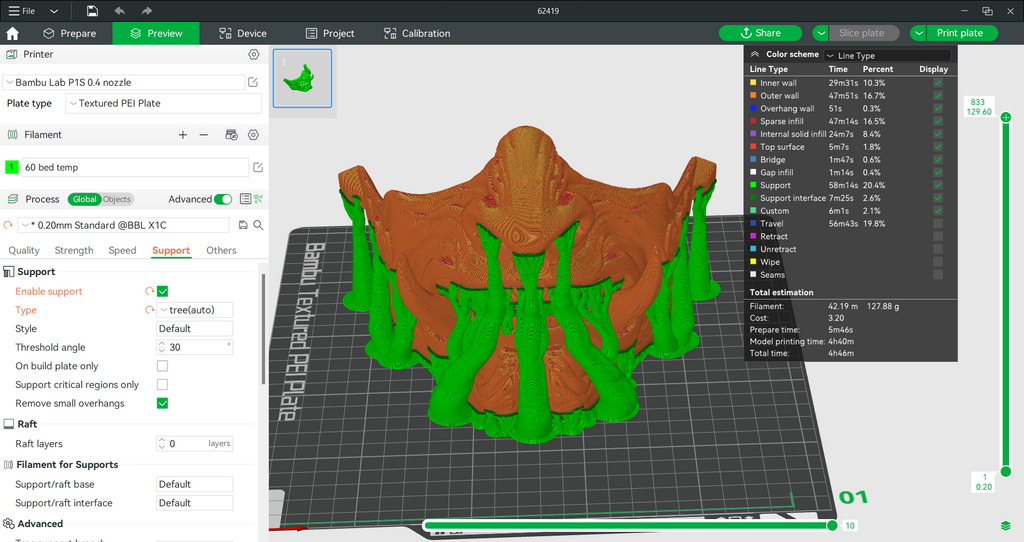This screenshot has height=542, width=1024.
Task: Edit the Bambu Lab P1S printer preset
Action: (x=253, y=82)
